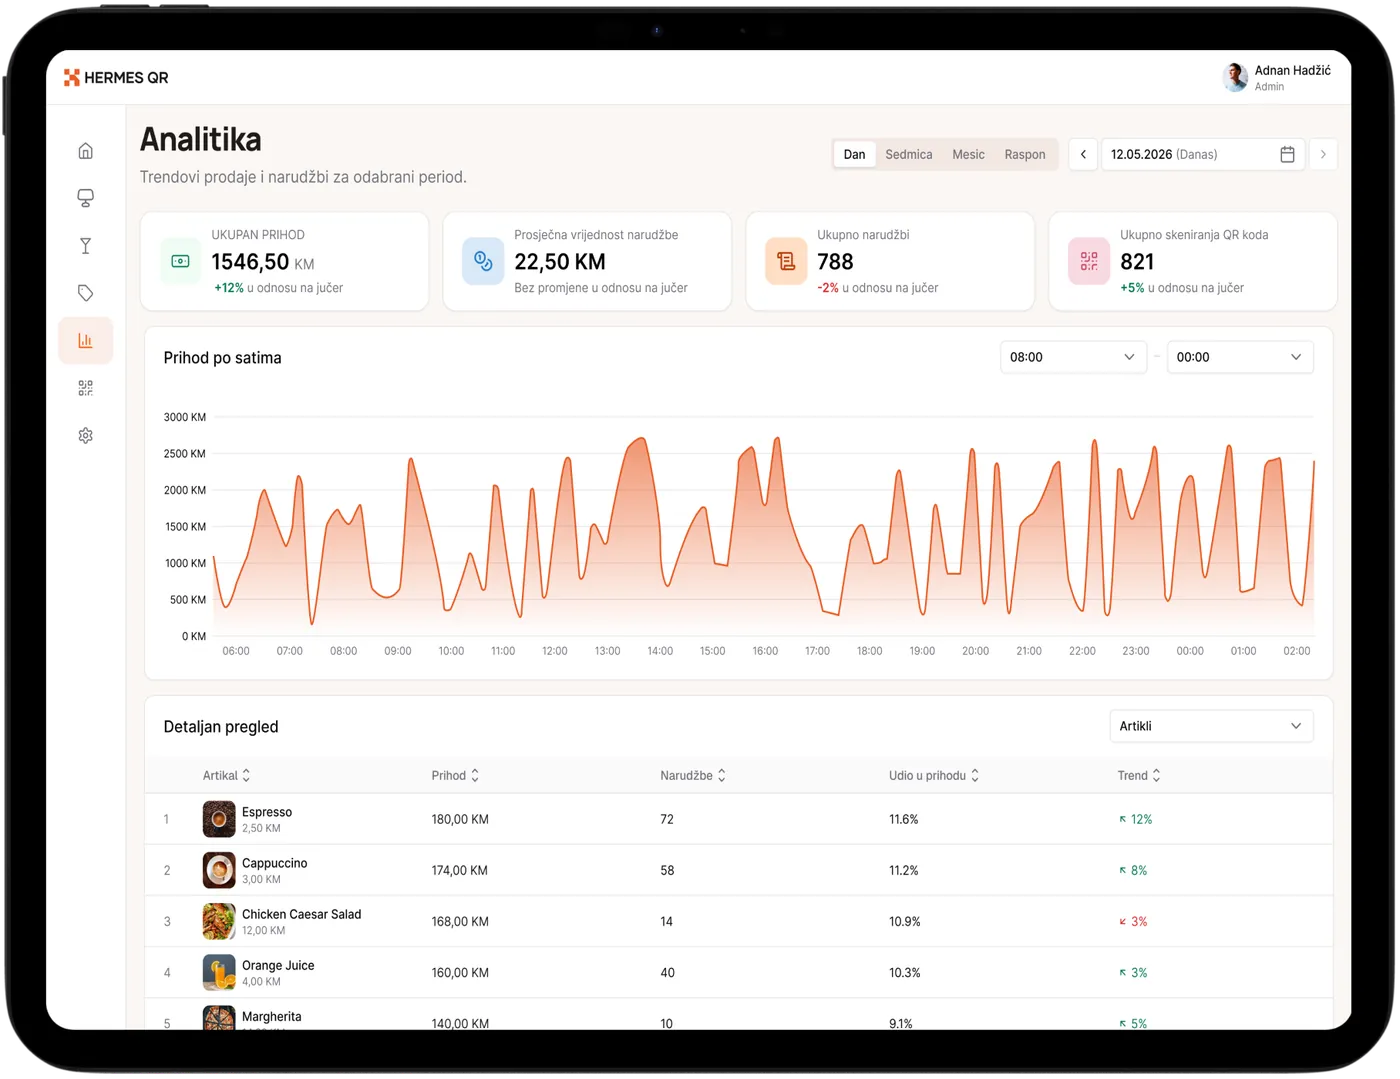This screenshot has width=1400, height=1079.
Task: Click the Ukupan prihod cash icon
Action: tap(181, 261)
